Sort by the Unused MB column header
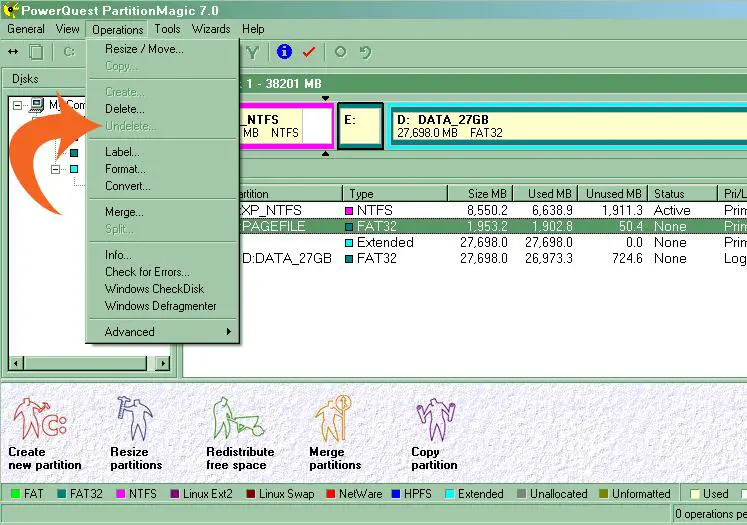Viewport: 747px width, 525px height. pyautogui.click(x=613, y=193)
